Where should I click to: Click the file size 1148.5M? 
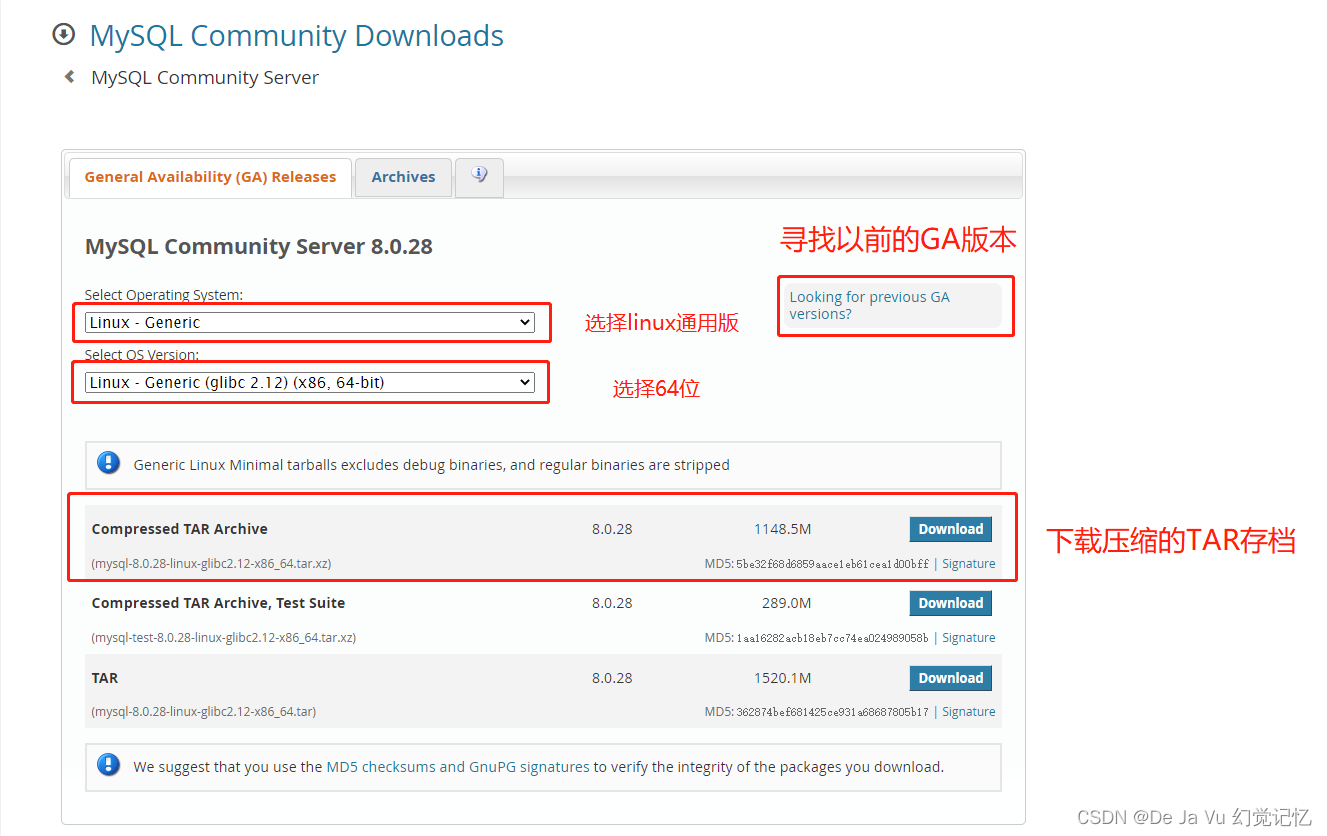tap(782, 529)
